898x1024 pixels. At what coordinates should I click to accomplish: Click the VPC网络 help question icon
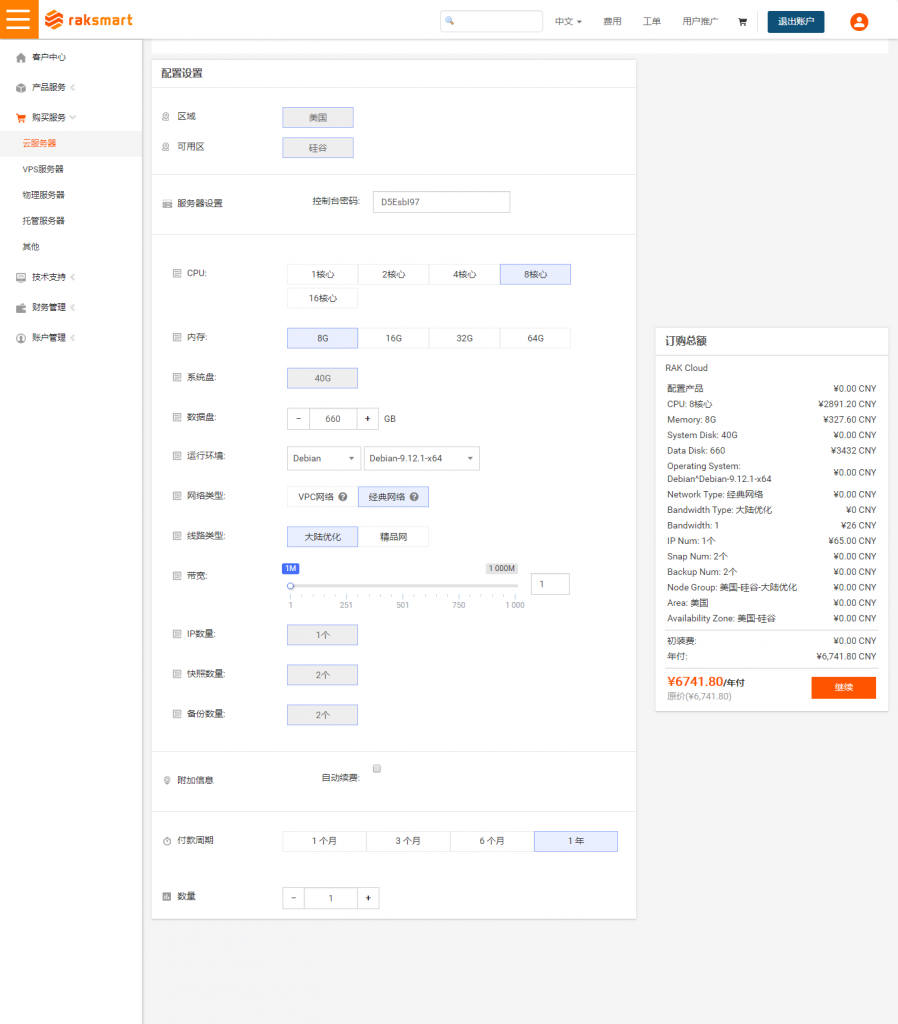[x=343, y=496]
